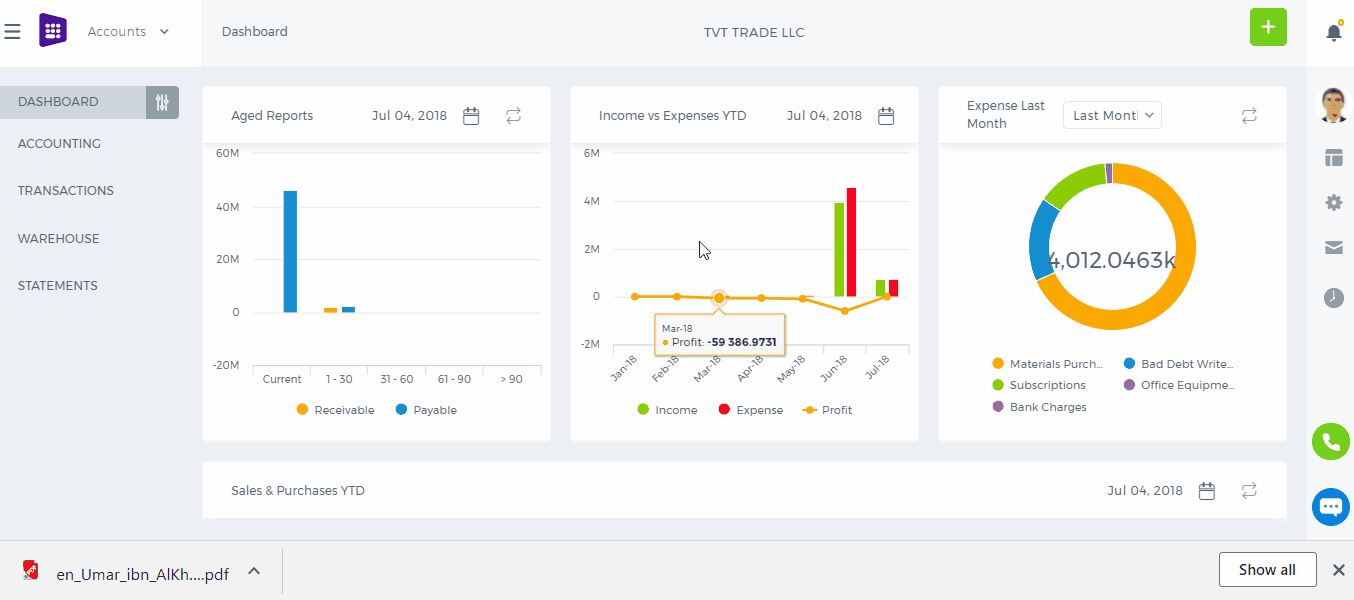Toggle the Income series in legend
Screen dimensions: 1354x600
[x=667, y=410]
